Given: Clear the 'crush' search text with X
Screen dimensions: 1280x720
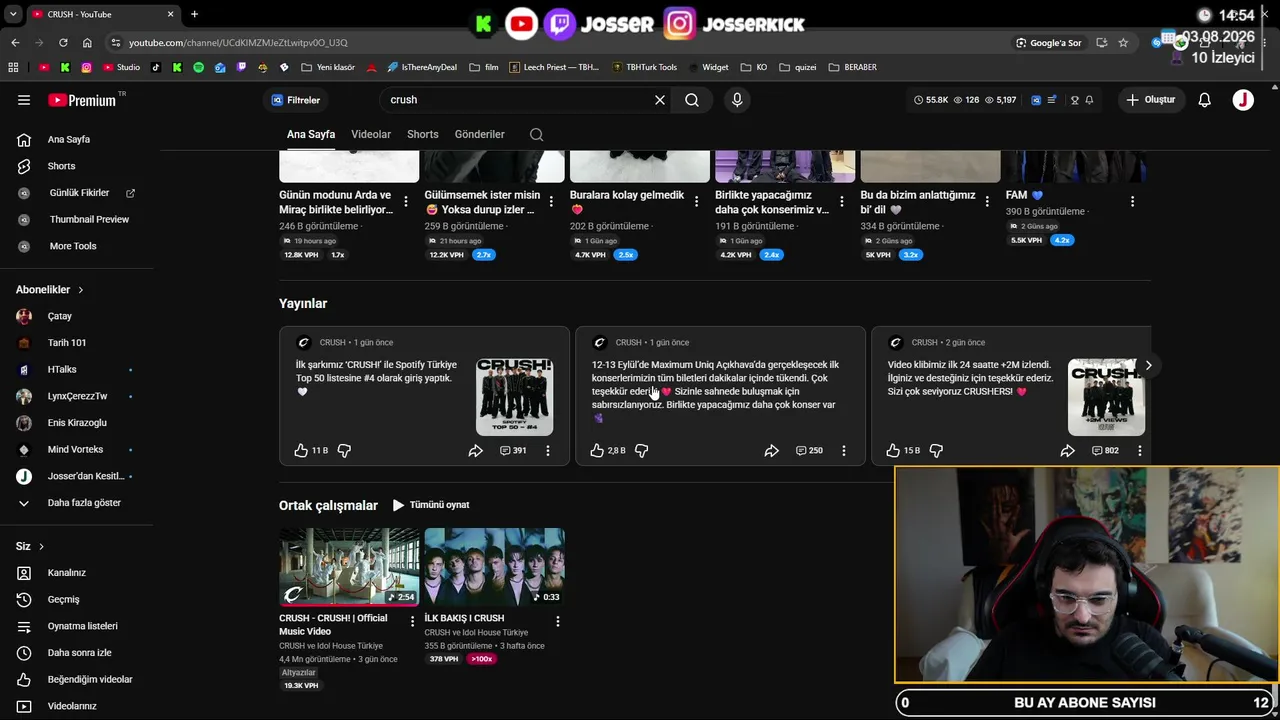Looking at the screenshot, I should 660,100.
